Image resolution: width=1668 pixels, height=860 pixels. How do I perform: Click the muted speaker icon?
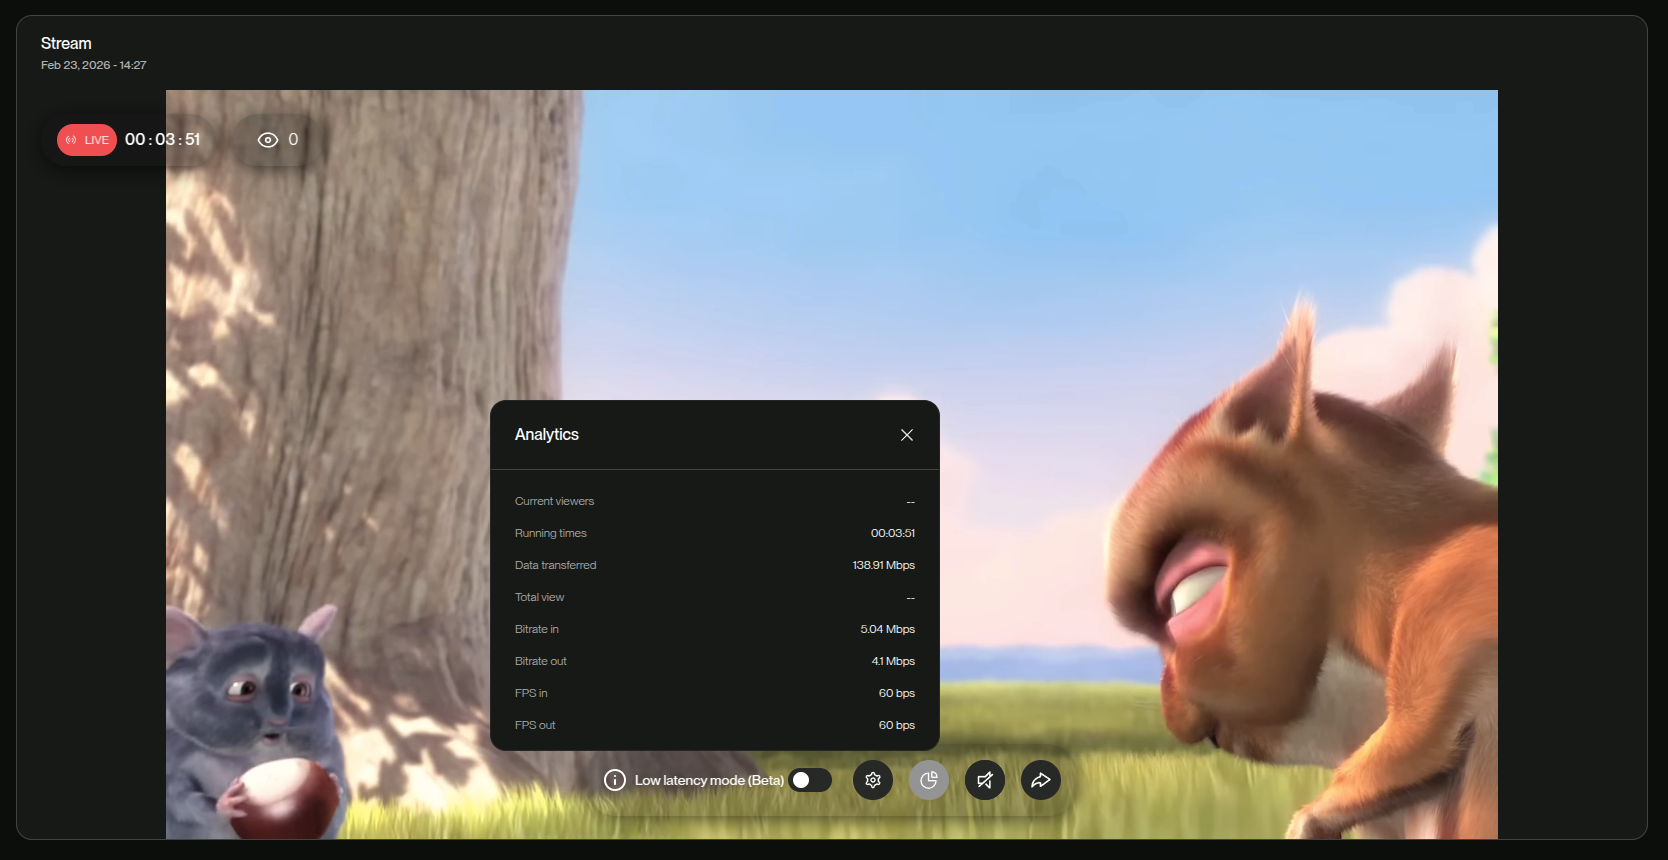(985, 780)
